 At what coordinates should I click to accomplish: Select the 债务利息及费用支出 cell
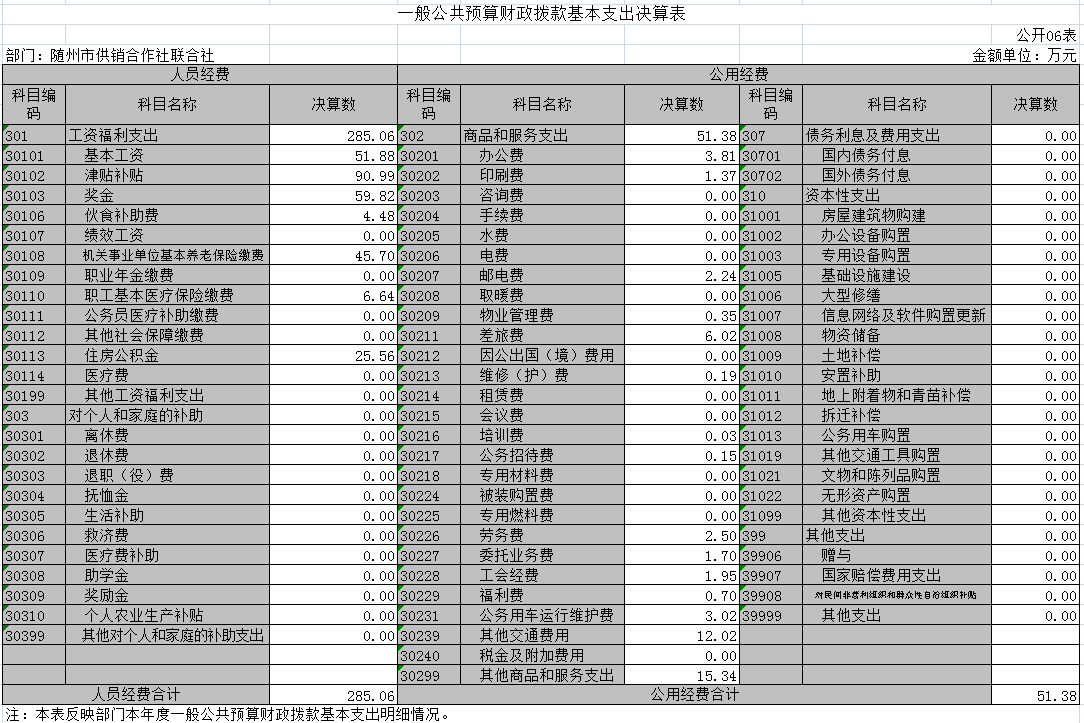873,136
